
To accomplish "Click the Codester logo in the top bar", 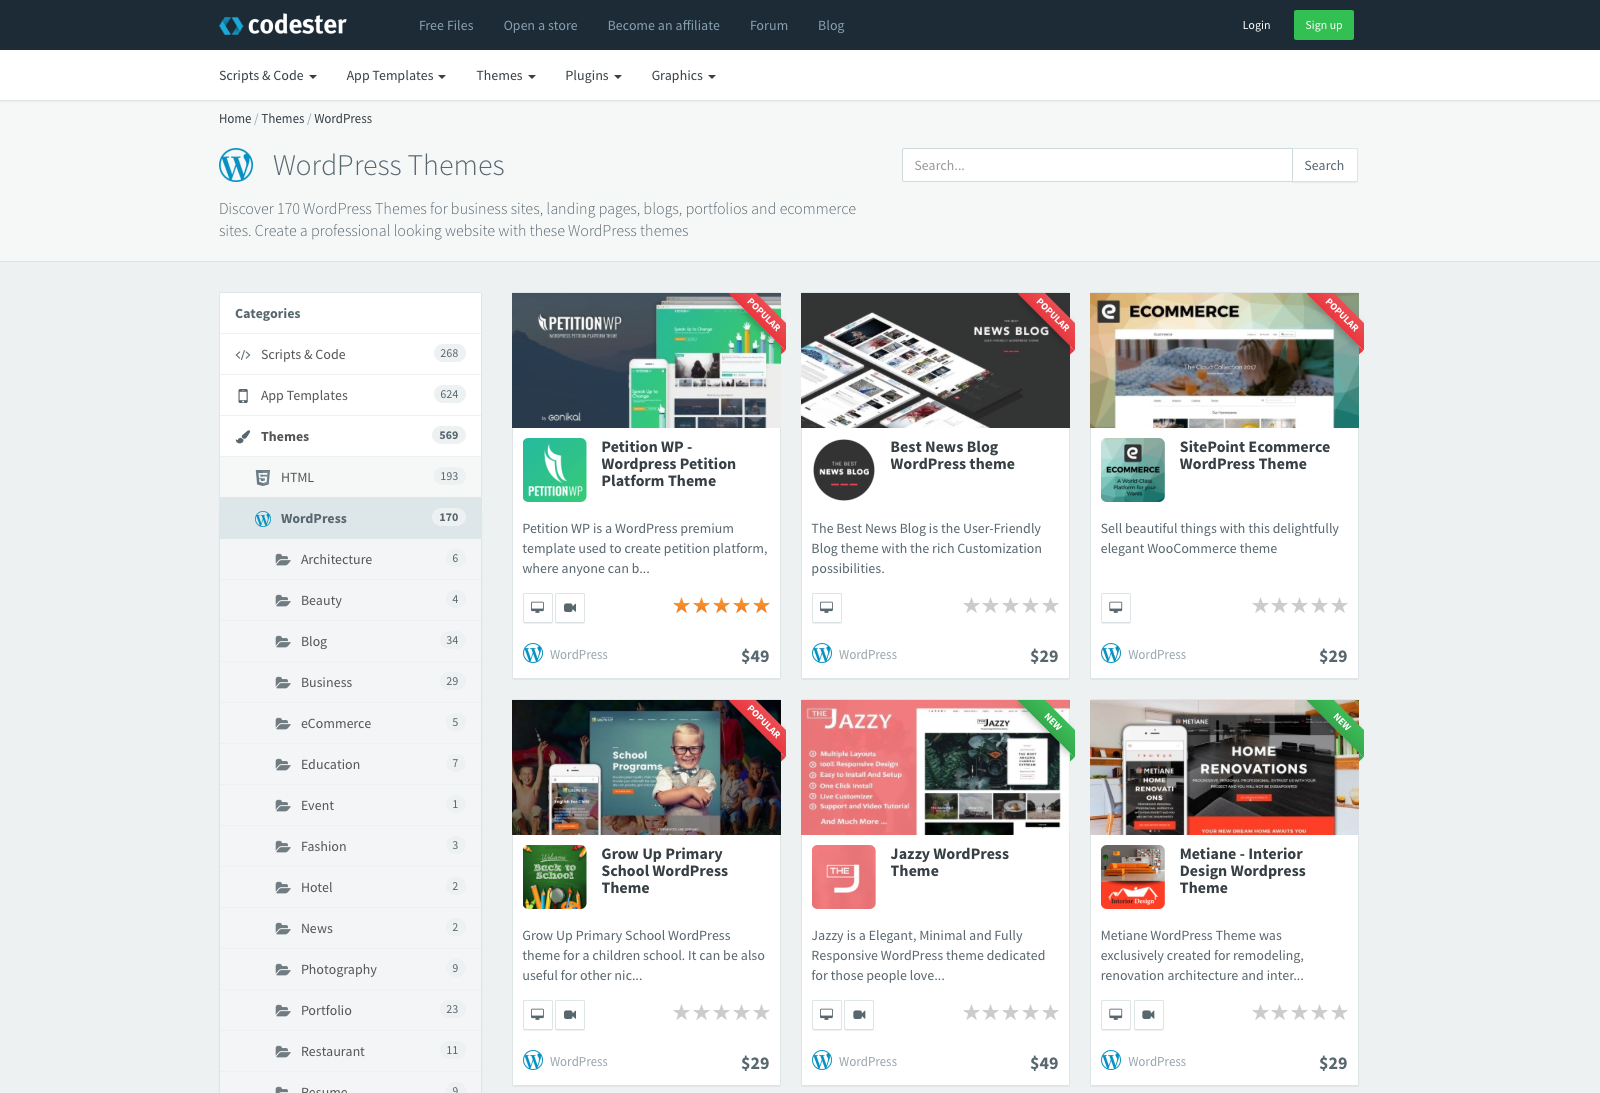I will point(282,25).
